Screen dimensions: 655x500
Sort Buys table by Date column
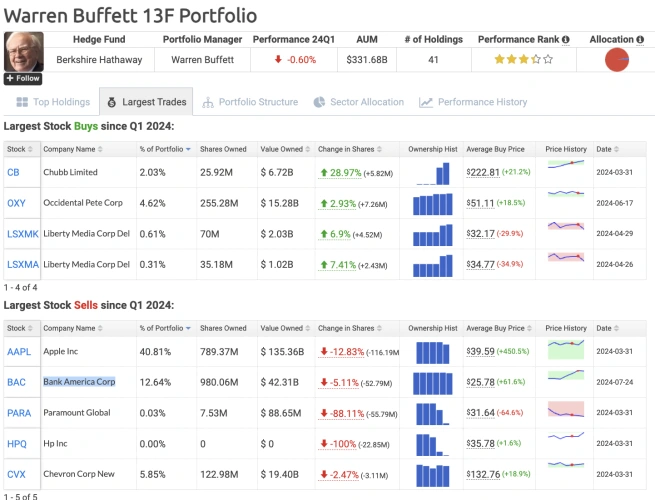coord(608,149)
